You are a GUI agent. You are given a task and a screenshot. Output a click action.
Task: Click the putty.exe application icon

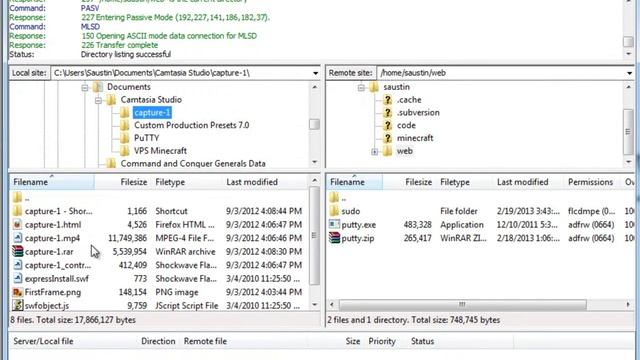click(334, 224)
